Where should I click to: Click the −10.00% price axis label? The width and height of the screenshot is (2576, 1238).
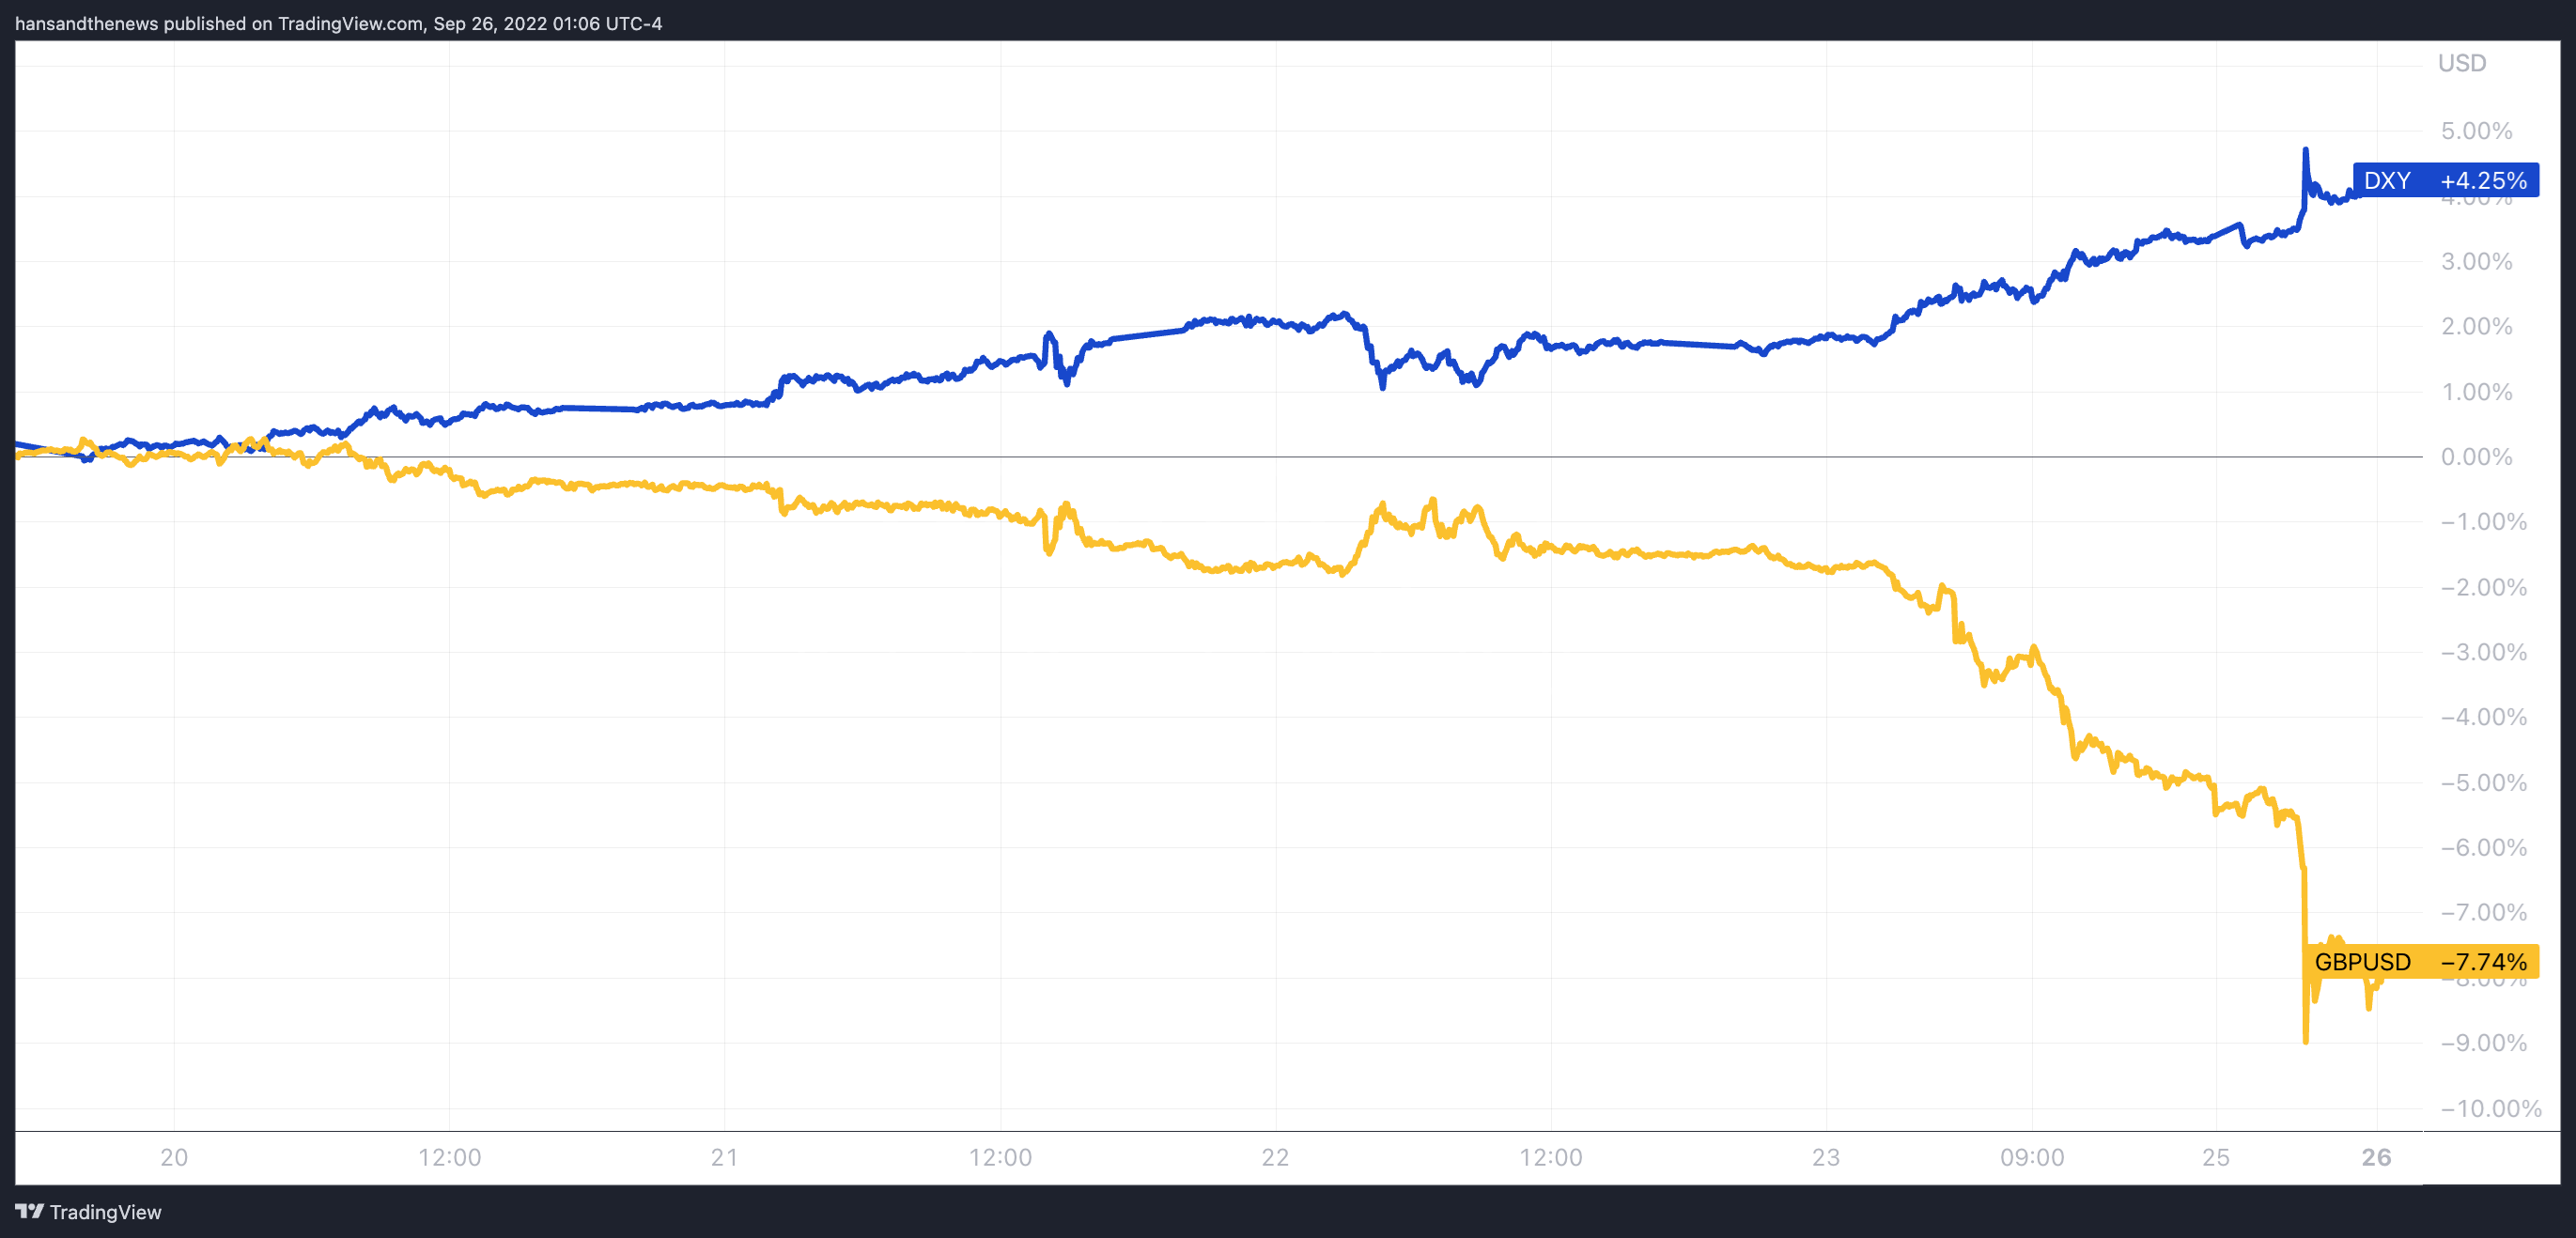pyautogui.click(x=2489, y=1108)
